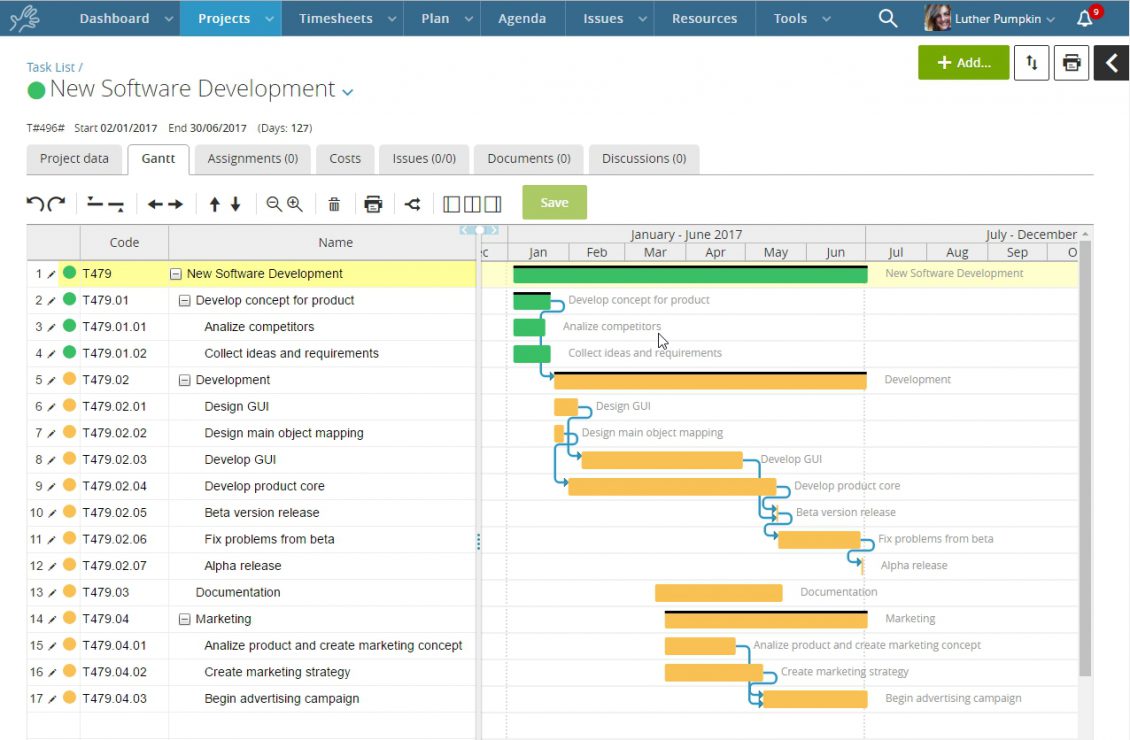The width and height of the screenshot is (1130, 740).
Task: Open the critical path icon in toolbar
Action: point(413,202)
